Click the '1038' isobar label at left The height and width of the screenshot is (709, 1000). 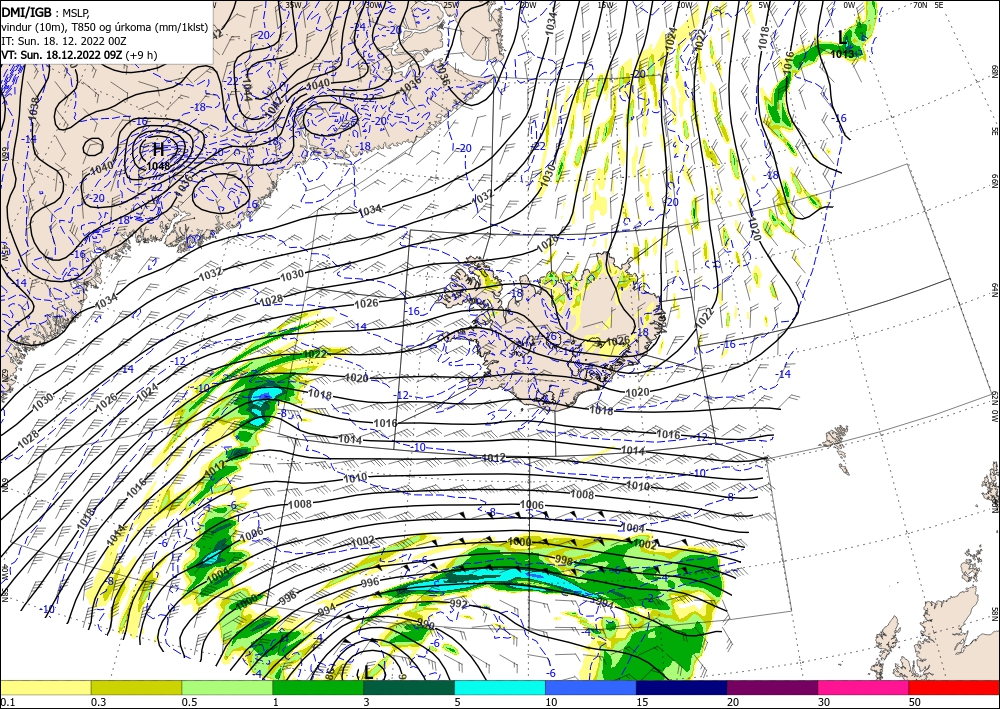[x=34, y=108]
